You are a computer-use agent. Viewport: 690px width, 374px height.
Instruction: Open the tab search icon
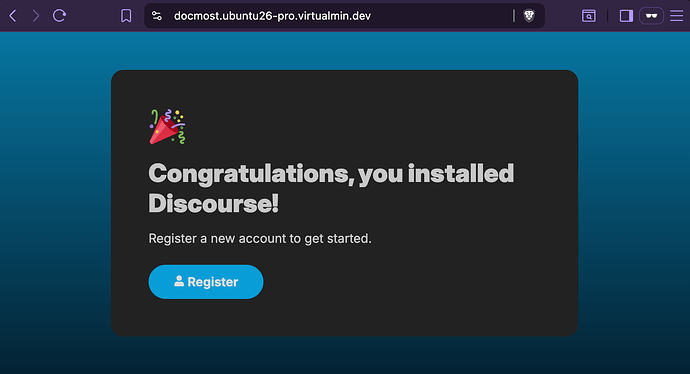[x=588, y=16]
